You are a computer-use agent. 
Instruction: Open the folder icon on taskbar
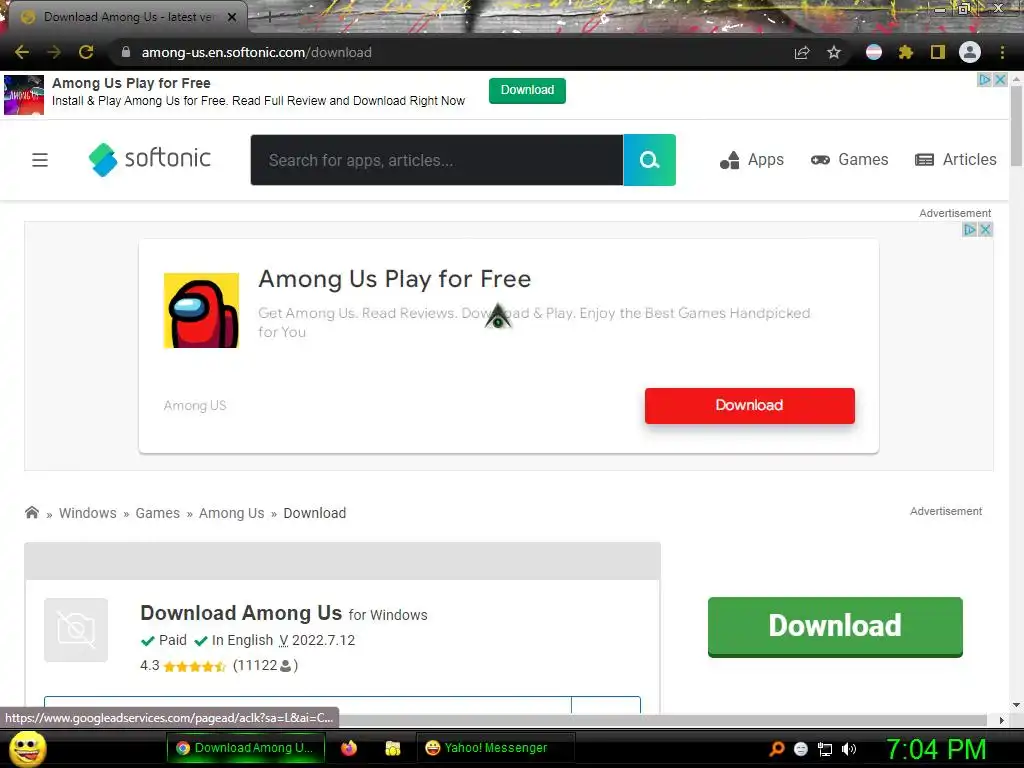(x=392, y=748)
